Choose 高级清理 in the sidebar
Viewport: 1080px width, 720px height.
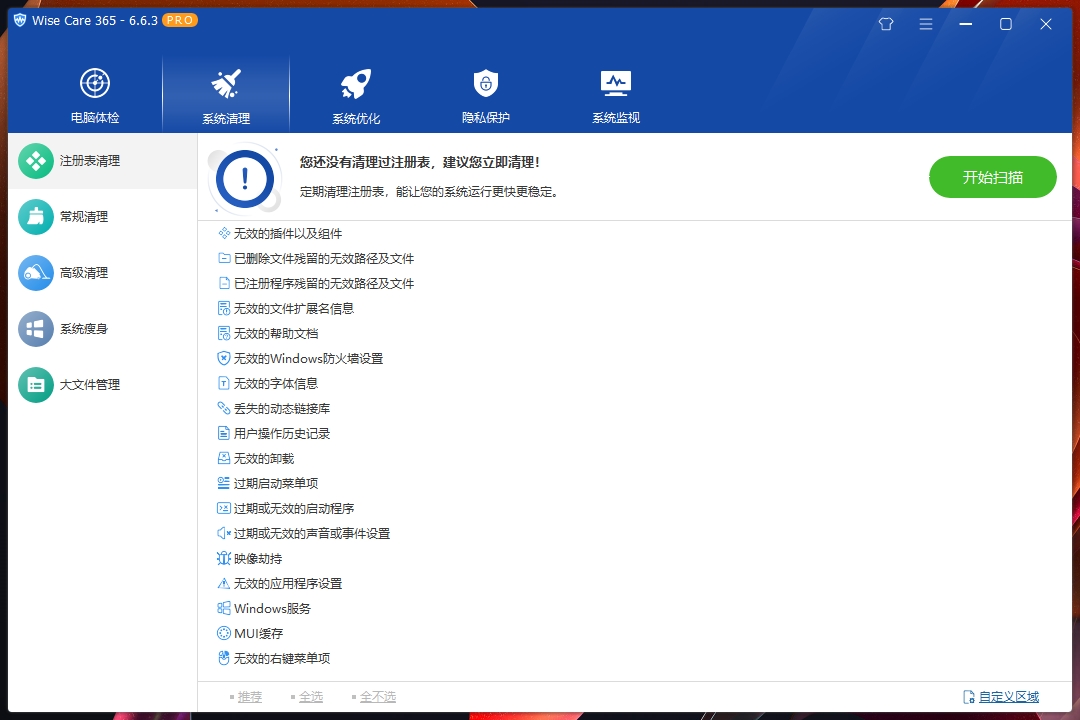pos(103,273)
